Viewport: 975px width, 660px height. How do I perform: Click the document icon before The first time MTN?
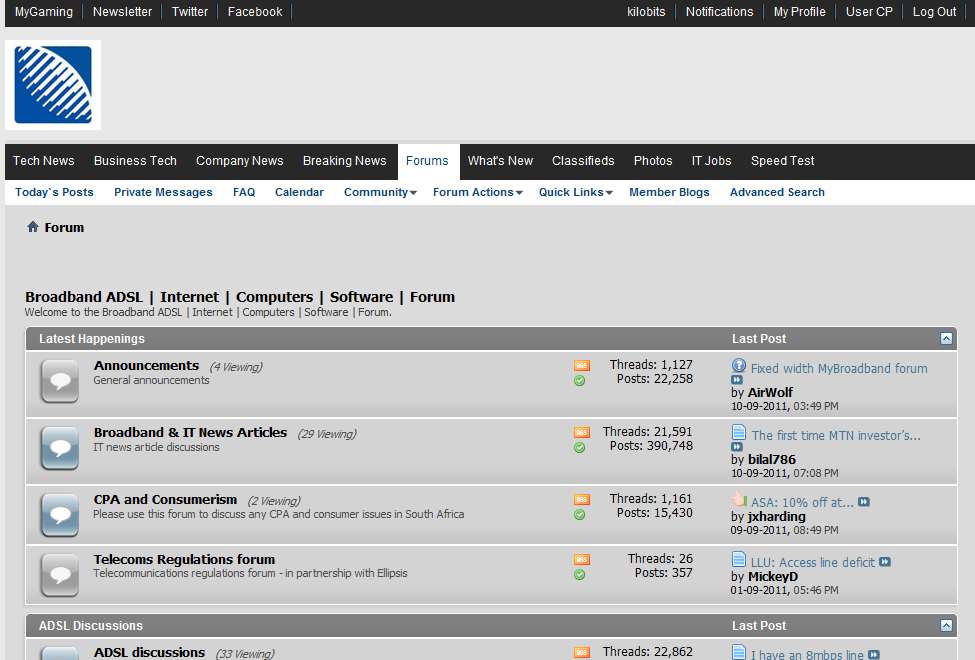(739, 432)
